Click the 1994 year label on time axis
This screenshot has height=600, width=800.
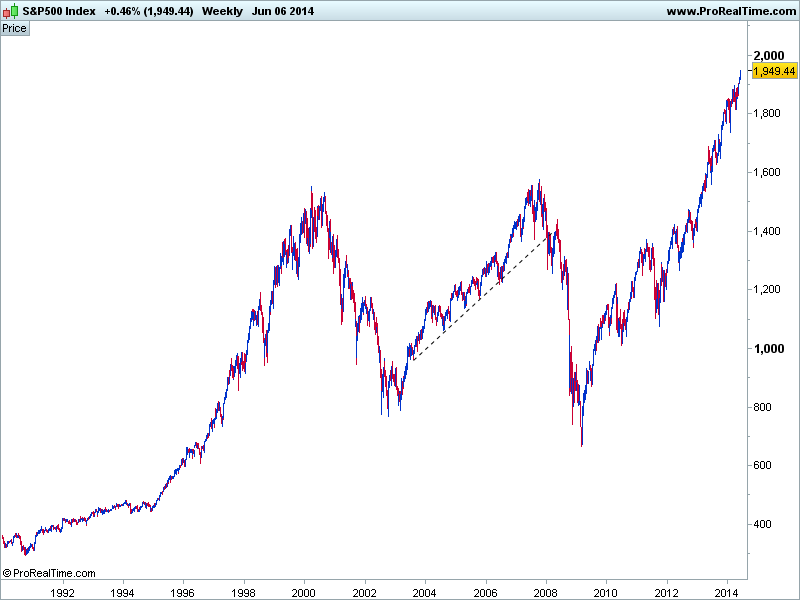[x=122, y=593]
